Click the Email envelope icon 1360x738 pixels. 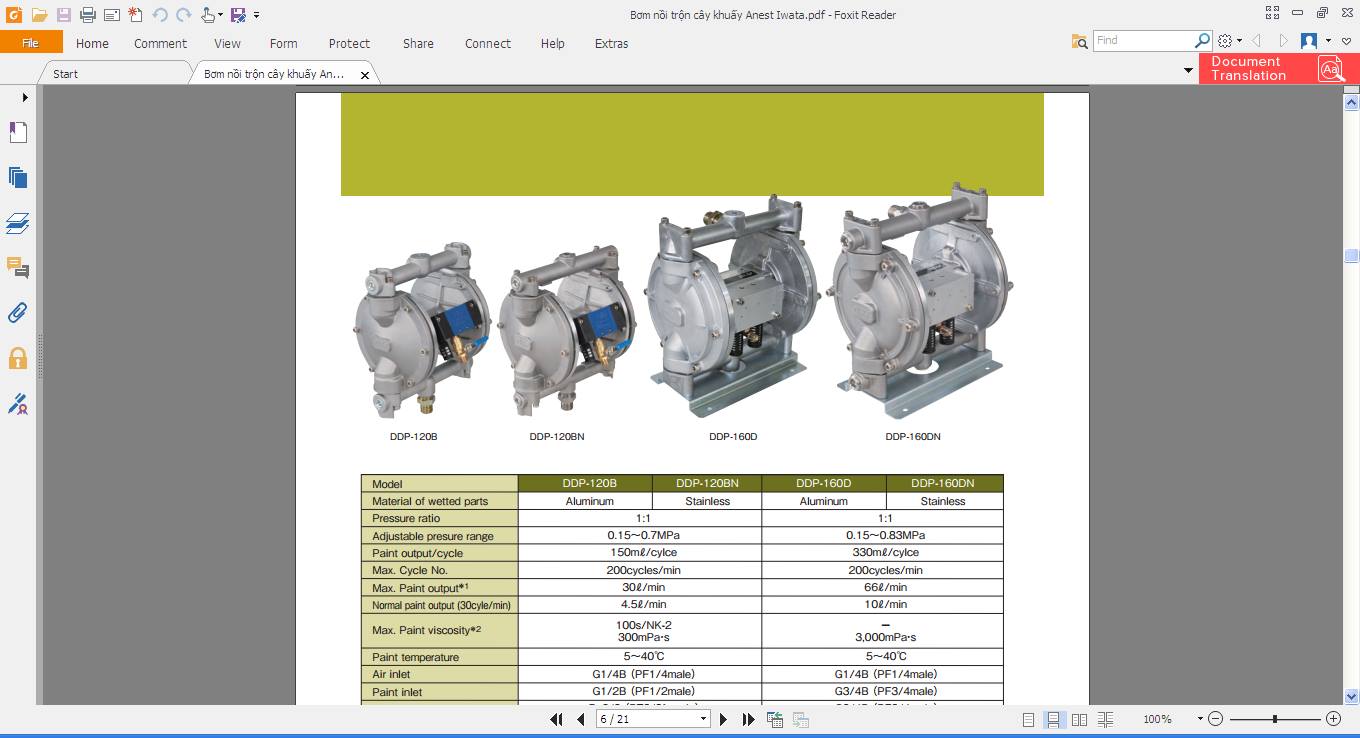[112, 15]
